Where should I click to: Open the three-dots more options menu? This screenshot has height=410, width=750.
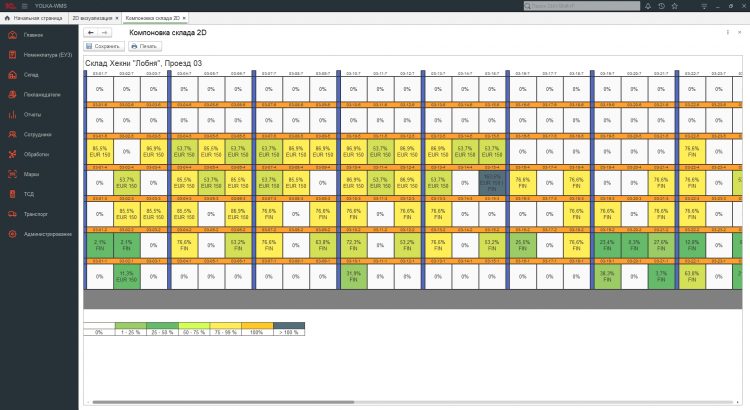727,33
